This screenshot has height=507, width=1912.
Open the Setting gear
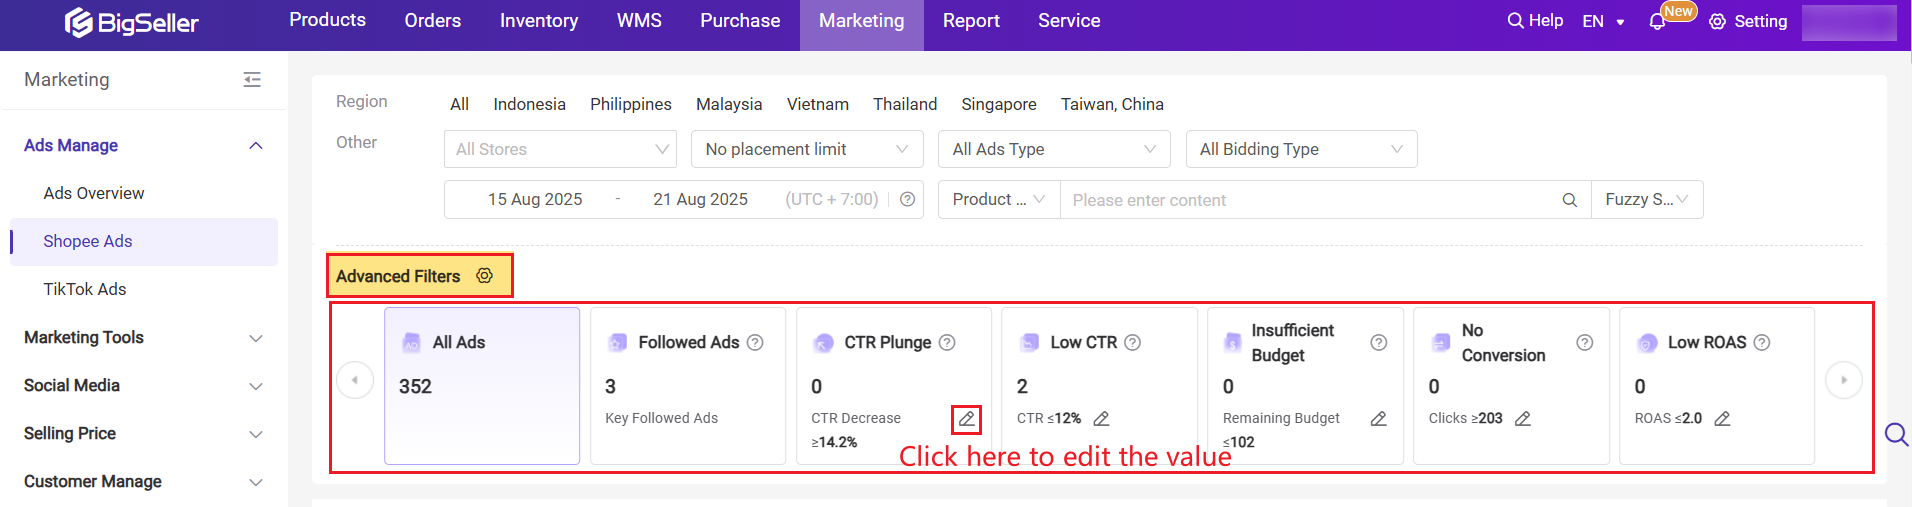1717,21
